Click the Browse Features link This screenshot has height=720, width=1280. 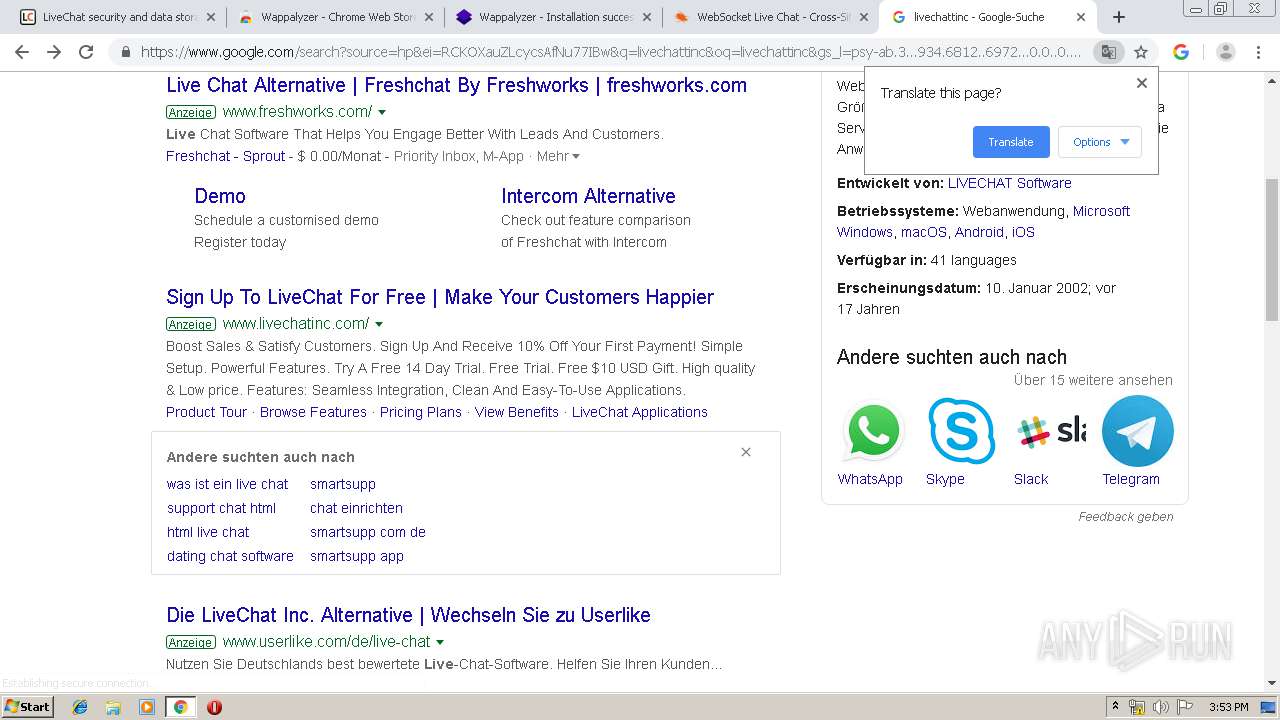tap(313, 412)
